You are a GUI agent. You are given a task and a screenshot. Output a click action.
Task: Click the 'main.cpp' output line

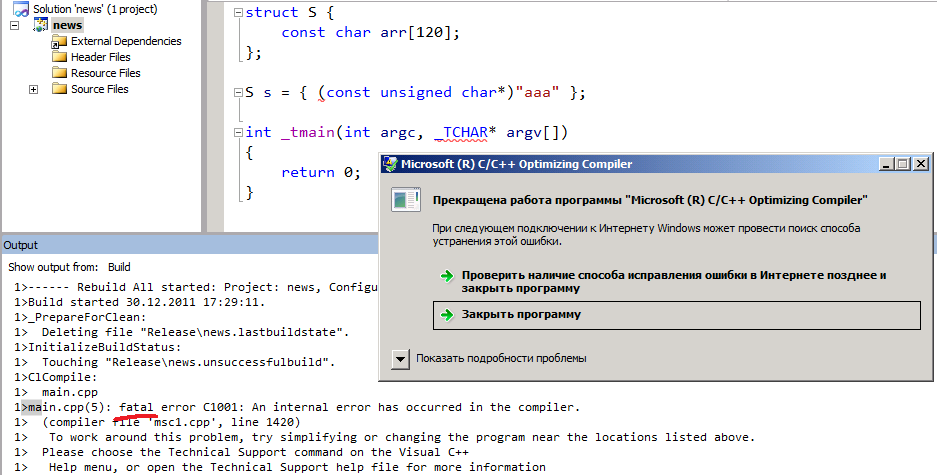pos(56,393)
